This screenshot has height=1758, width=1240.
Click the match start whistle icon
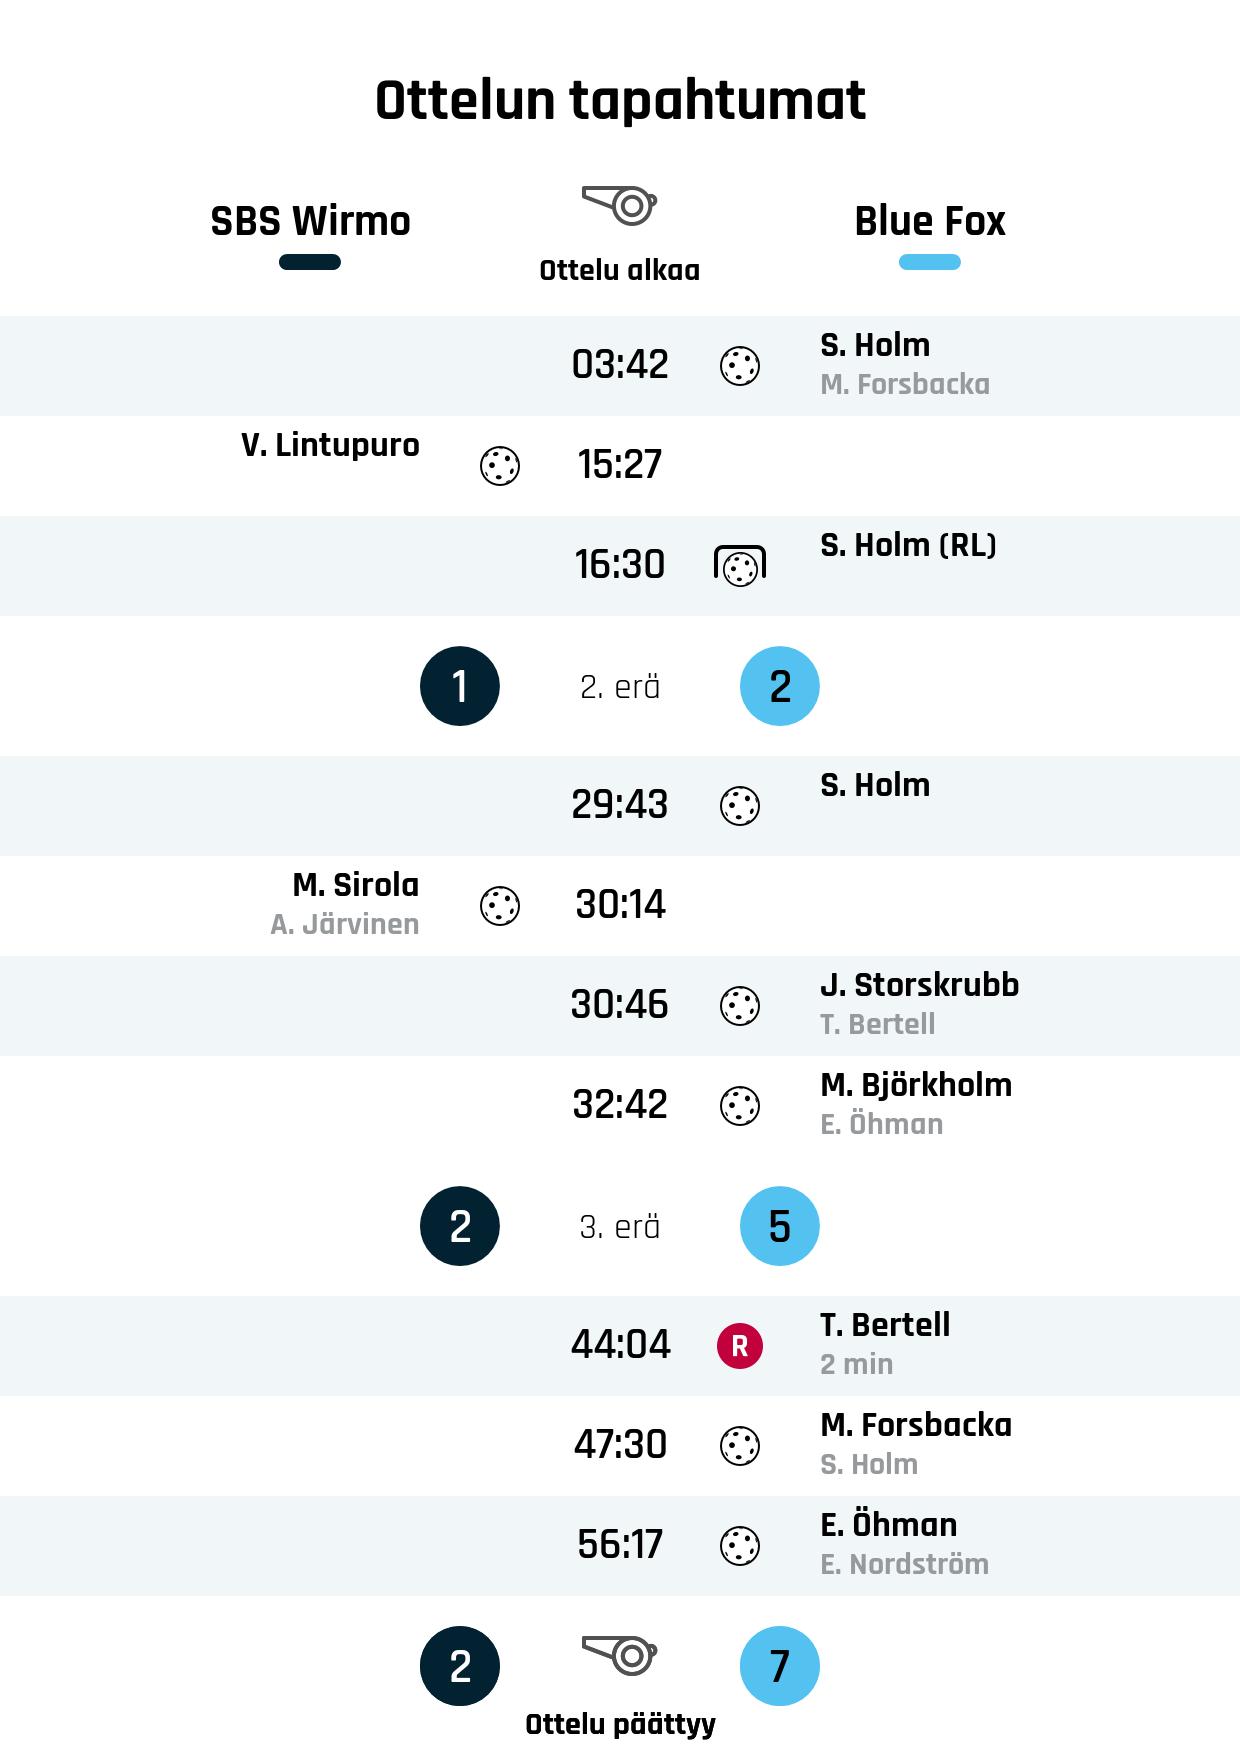pyautogui.click(x=620, y=205)
